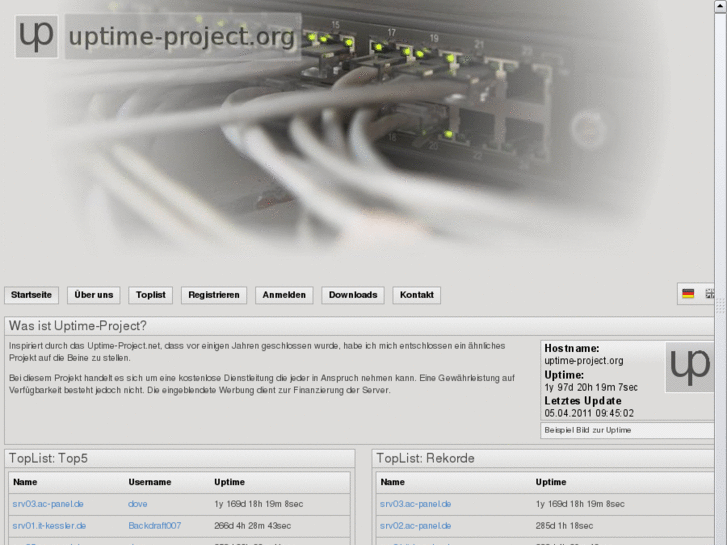View user profile Backdraft007

click(x=155, y=525)
